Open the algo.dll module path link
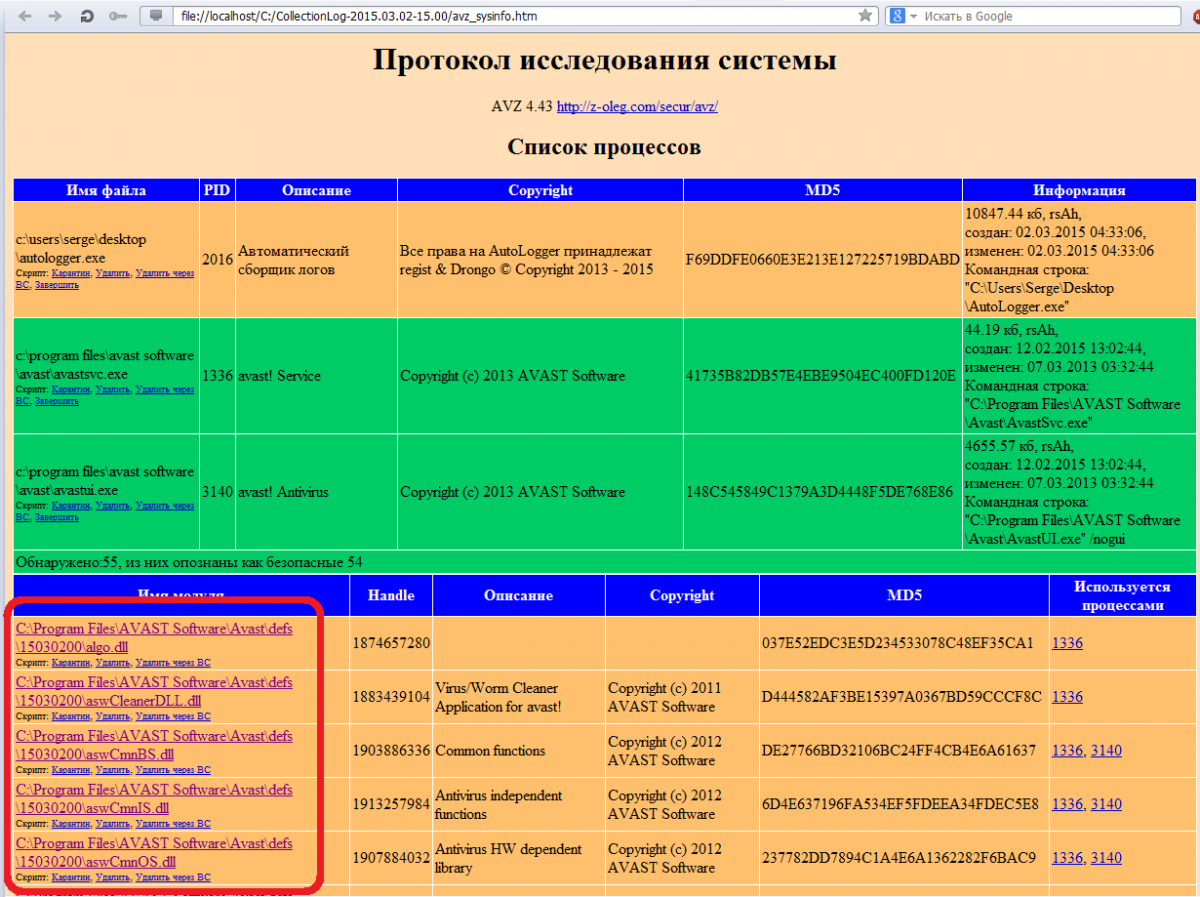Viewport: 1200px width, 897px height. pos(154,637)
